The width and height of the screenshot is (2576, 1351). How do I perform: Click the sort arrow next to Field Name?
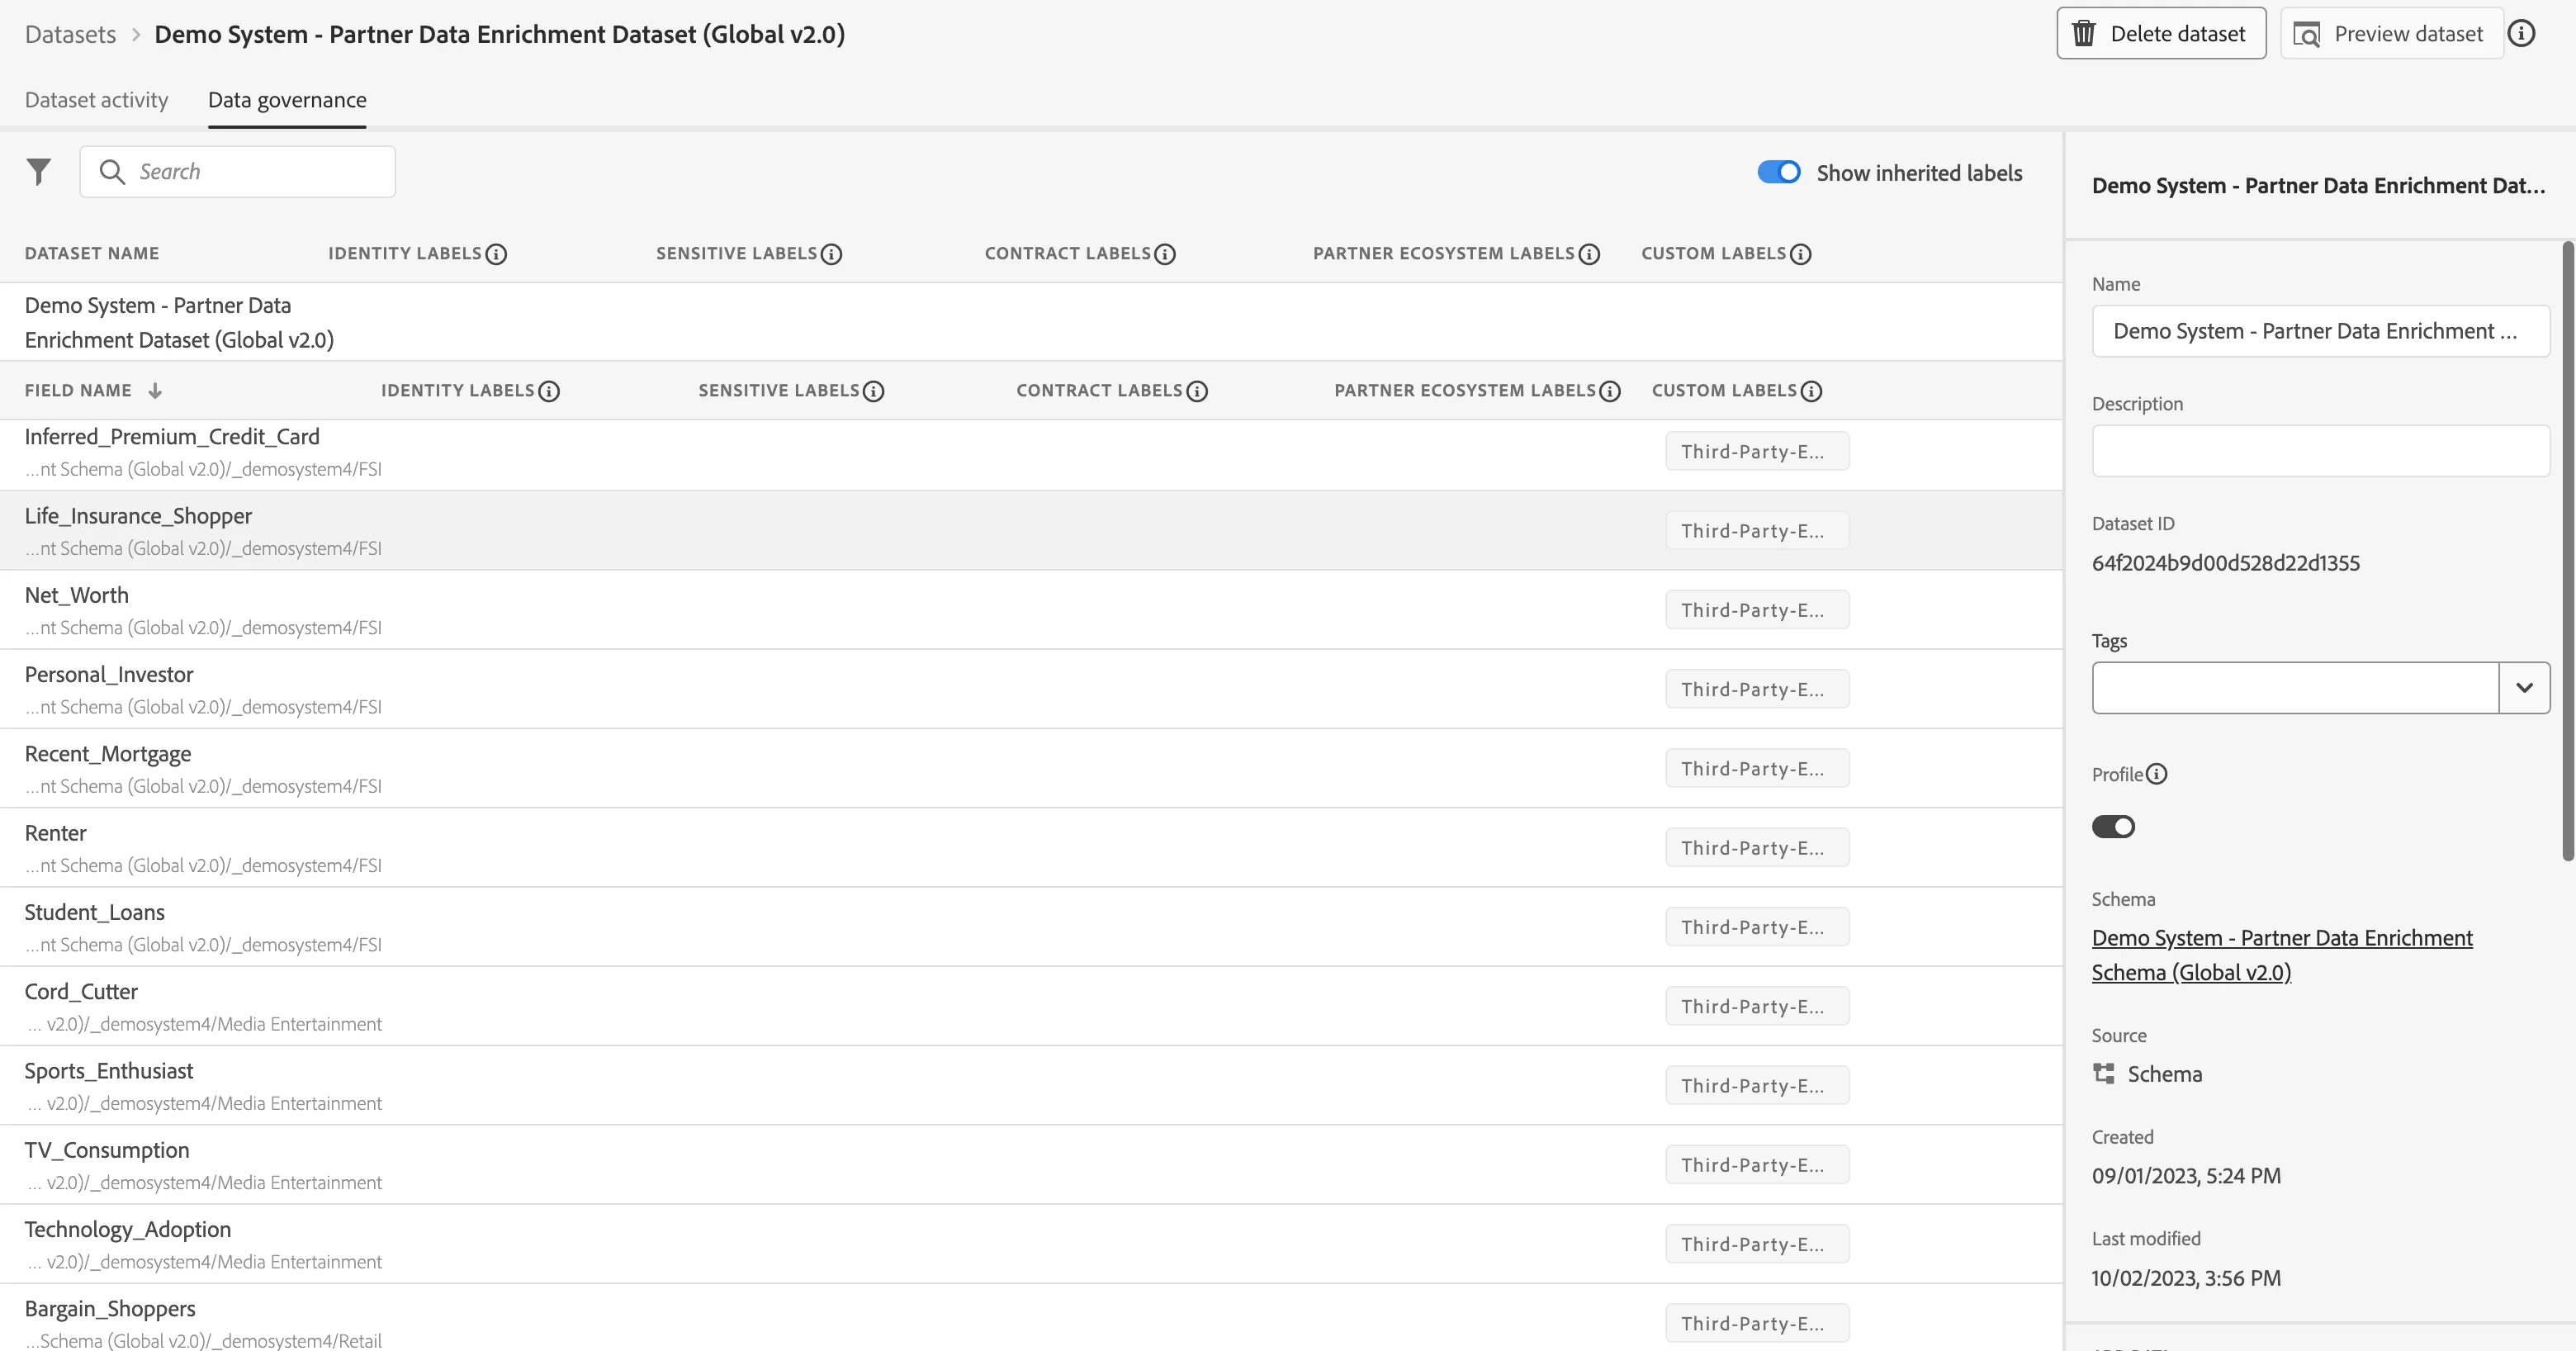pyautogui.click(x=155, y=391)
